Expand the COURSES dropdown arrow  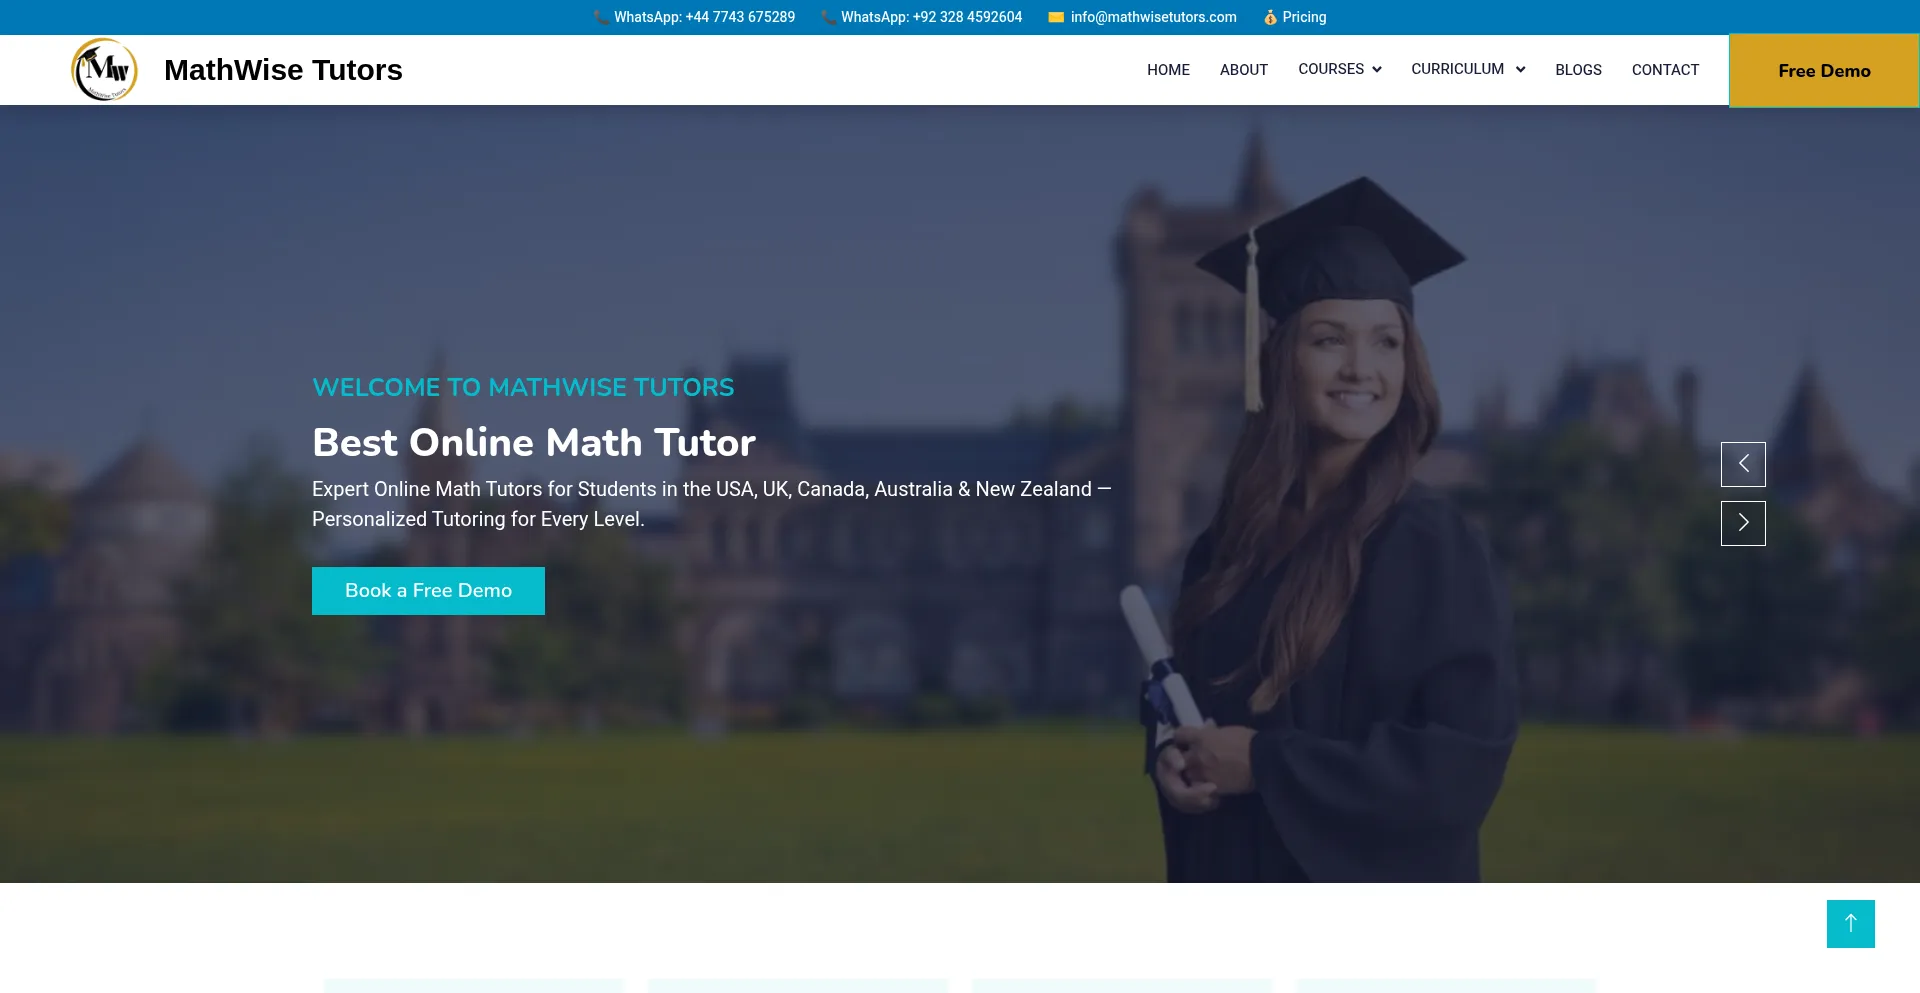click(x=1377, y=69)
